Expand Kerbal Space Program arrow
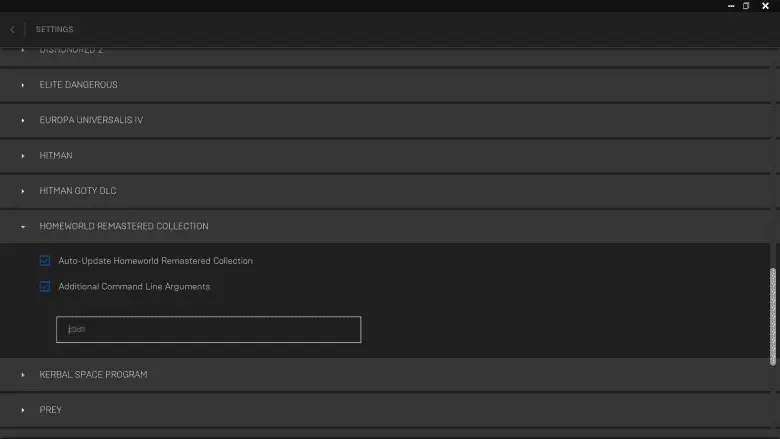Screen dimensions: 780x439 [23, 375]
